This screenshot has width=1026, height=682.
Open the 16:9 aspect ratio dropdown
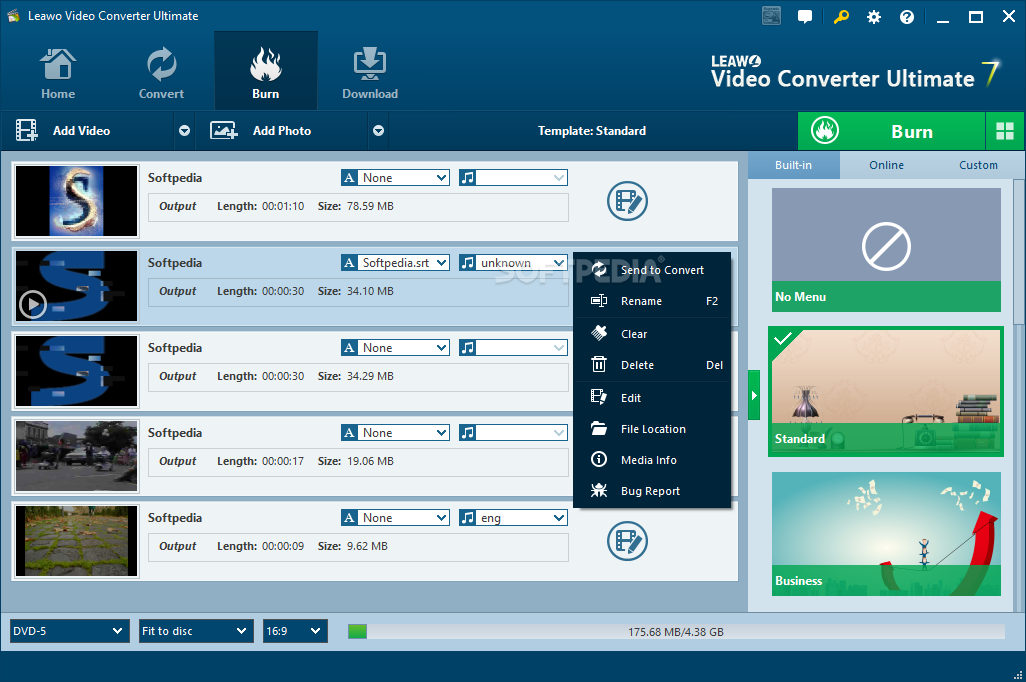tap(295, 632)
